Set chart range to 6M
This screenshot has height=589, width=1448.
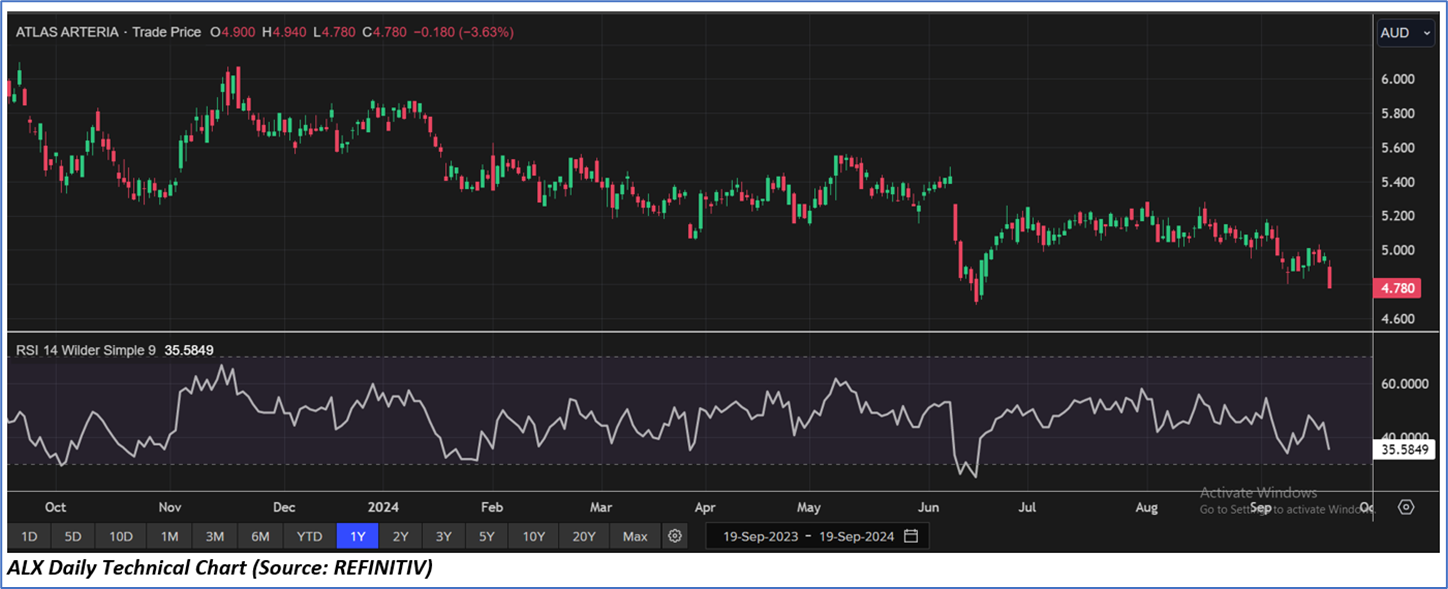[260, 537]
